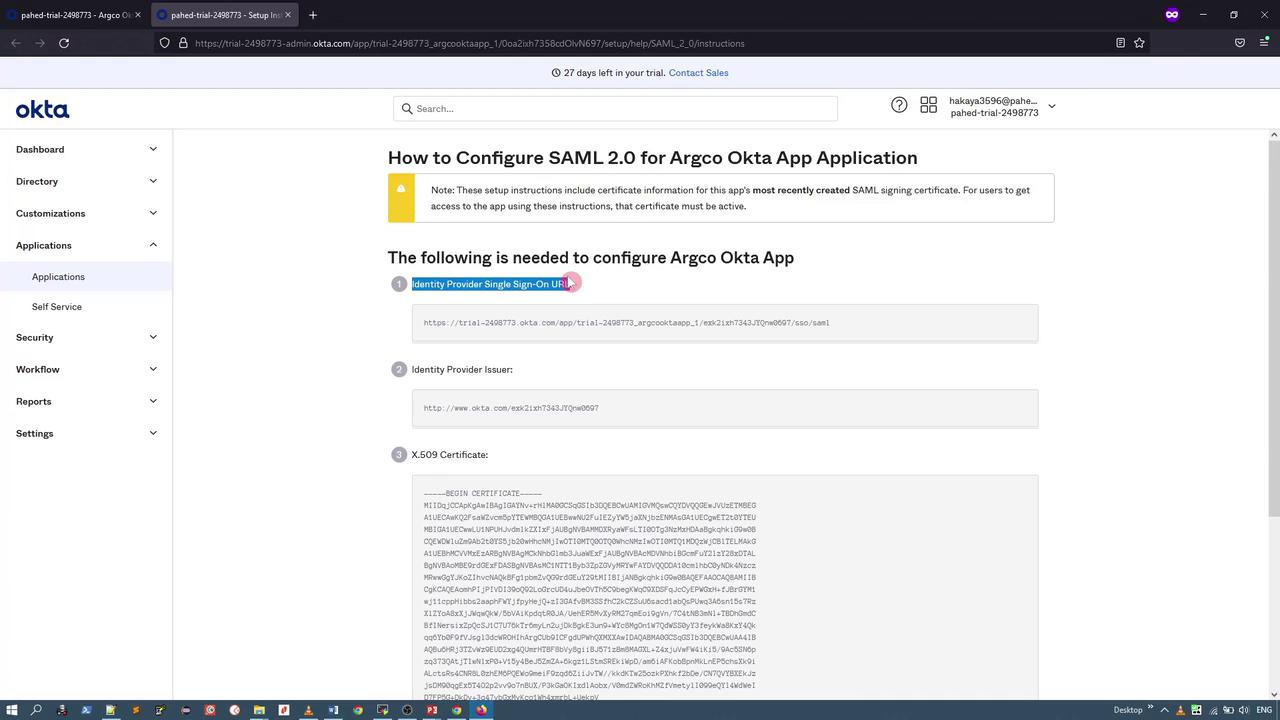Viewport: 1280px width, 720px height.
Task: Open the Okta help question mark icon
Action: [x=899, y=105]
